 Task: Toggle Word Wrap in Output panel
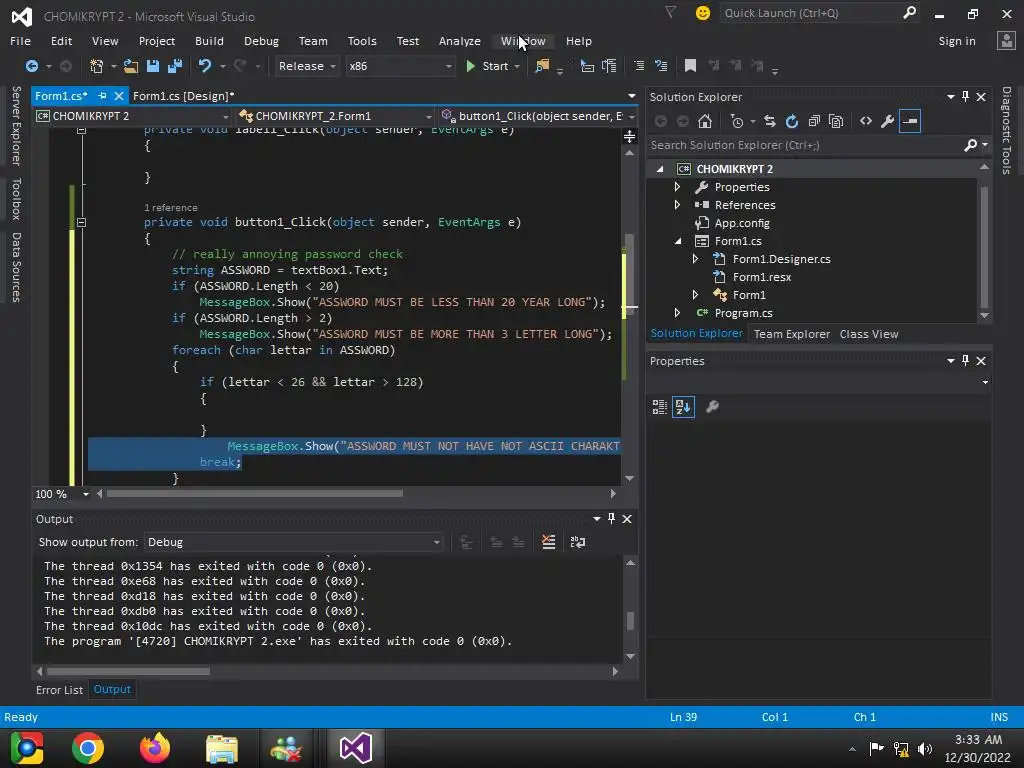(578, 542)
